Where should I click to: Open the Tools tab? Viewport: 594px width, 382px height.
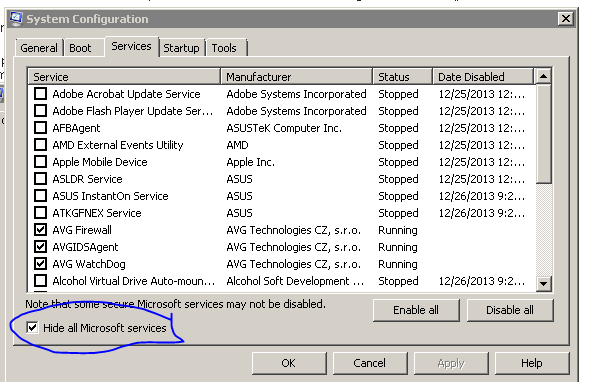click(226, 48)
